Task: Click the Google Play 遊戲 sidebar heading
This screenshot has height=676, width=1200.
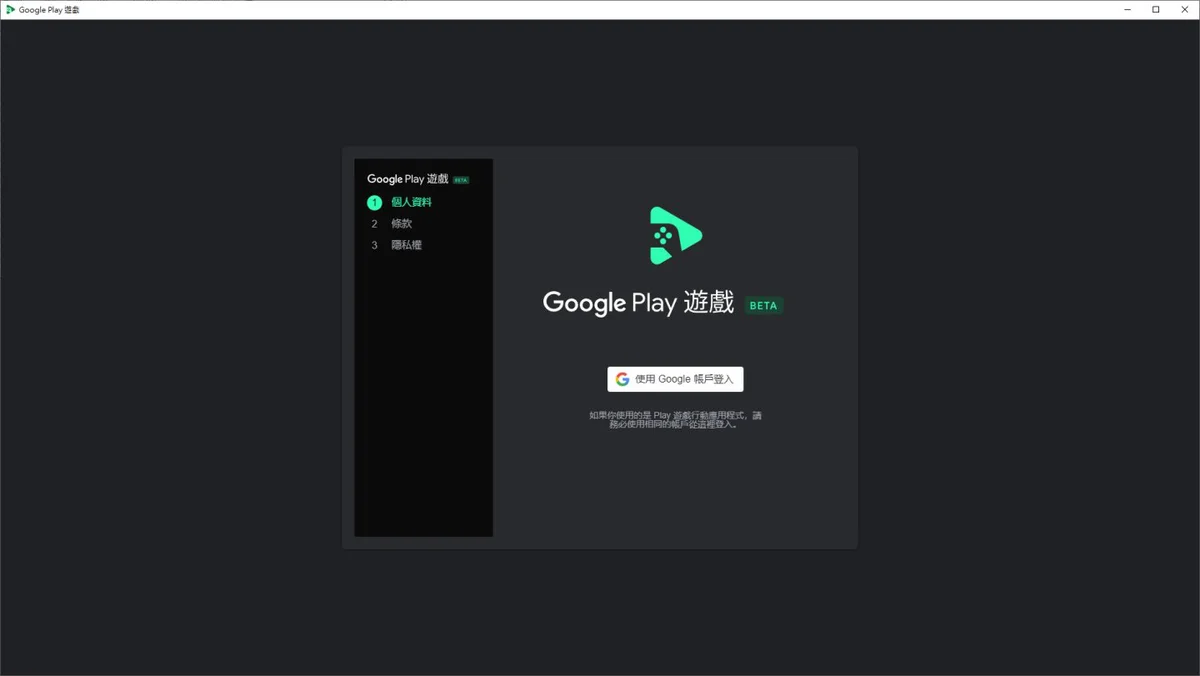Action: [407, 179]
